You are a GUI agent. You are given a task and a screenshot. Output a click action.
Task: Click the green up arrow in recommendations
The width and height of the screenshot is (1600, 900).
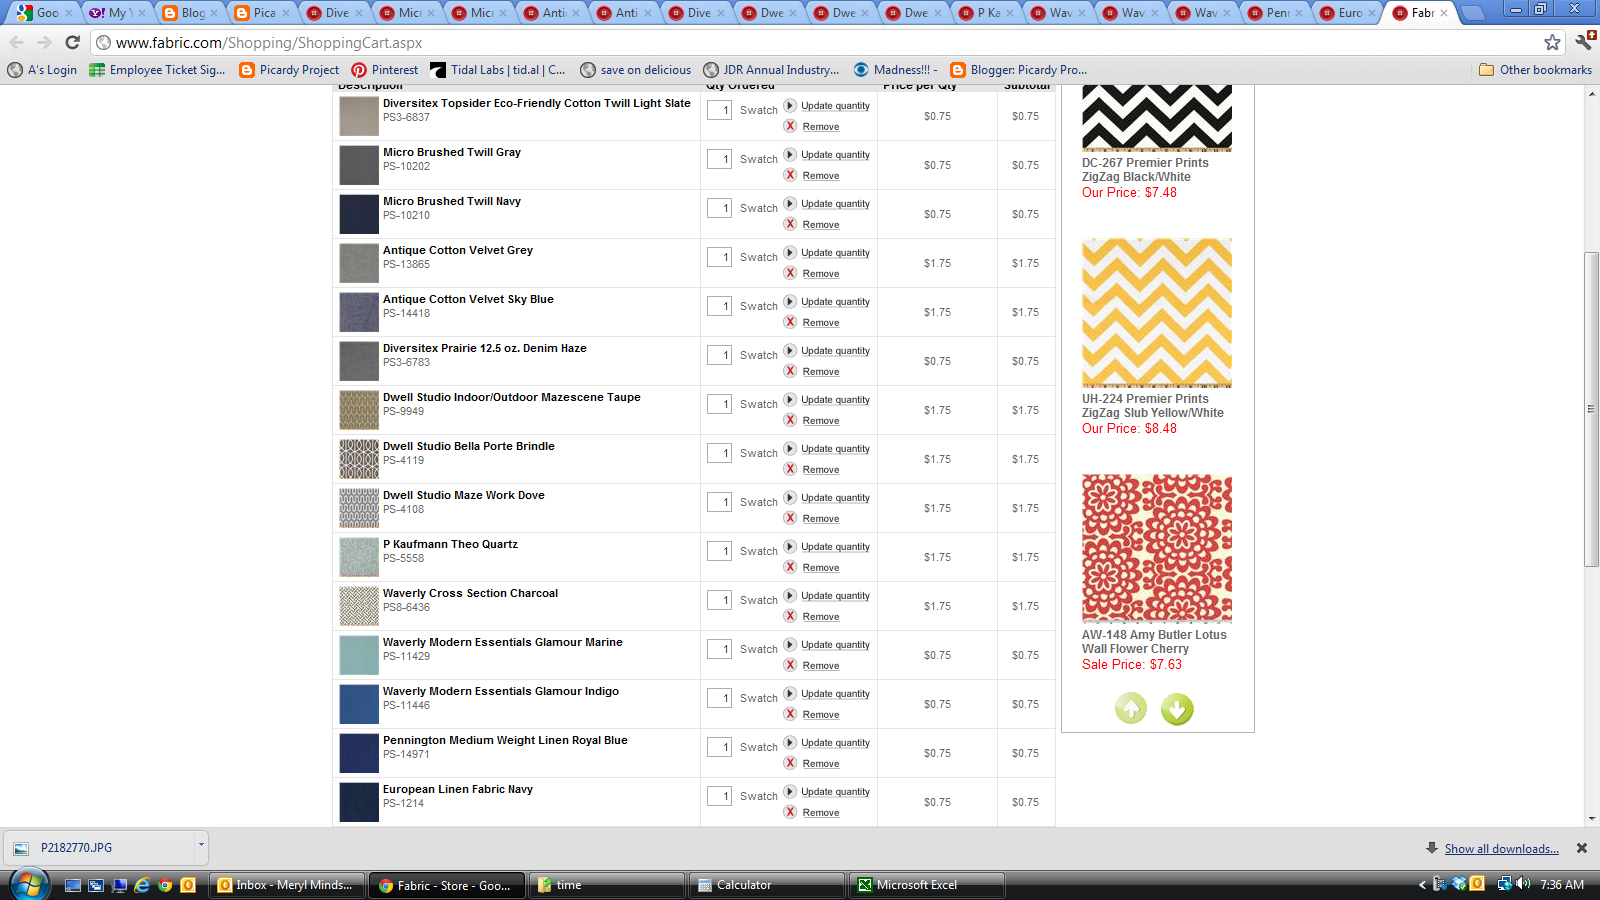[1131, 709]
